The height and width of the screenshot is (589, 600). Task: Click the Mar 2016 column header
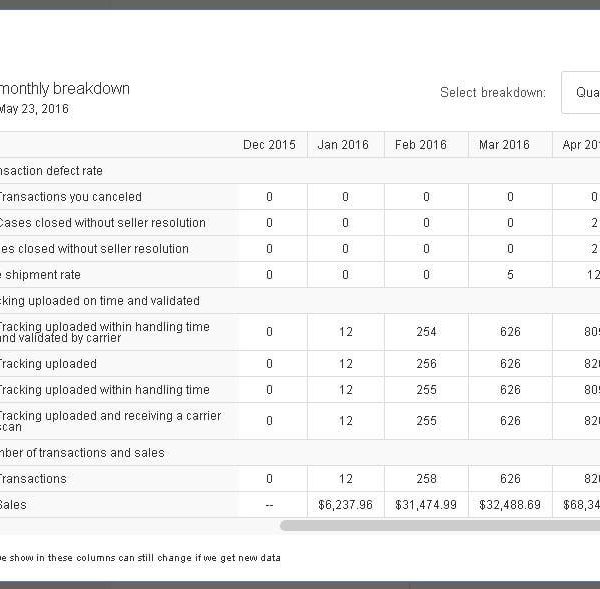[x=504, y=145]
